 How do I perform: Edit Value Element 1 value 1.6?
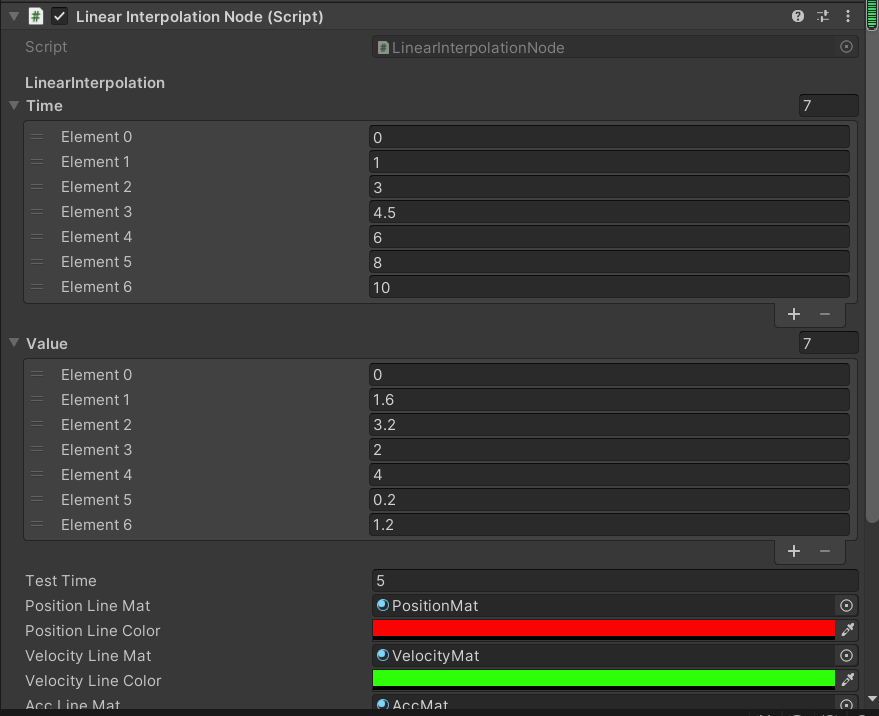pos(609,400)
